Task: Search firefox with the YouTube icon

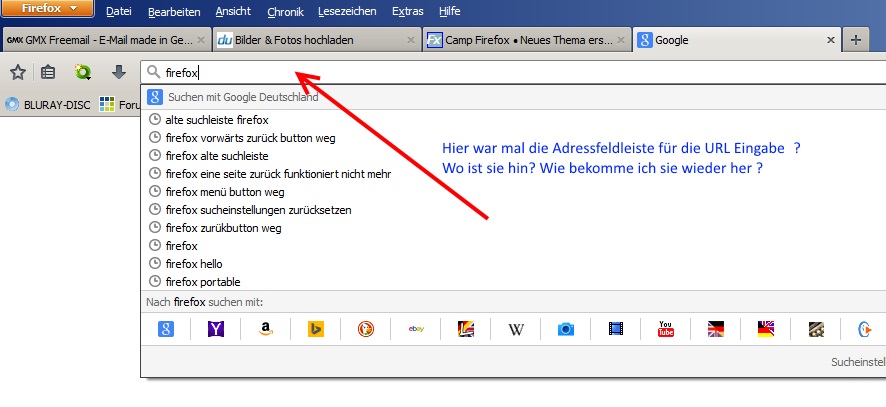Action: [666, 329]
